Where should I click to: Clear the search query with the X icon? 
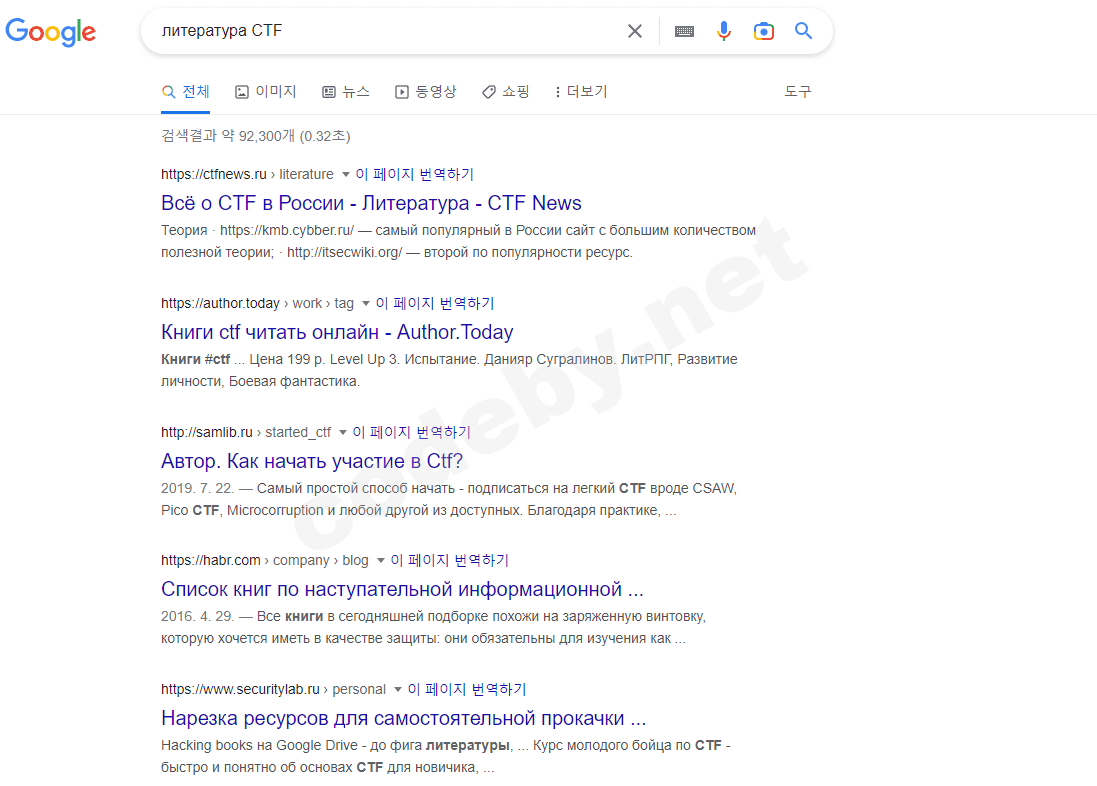[635, 31]
